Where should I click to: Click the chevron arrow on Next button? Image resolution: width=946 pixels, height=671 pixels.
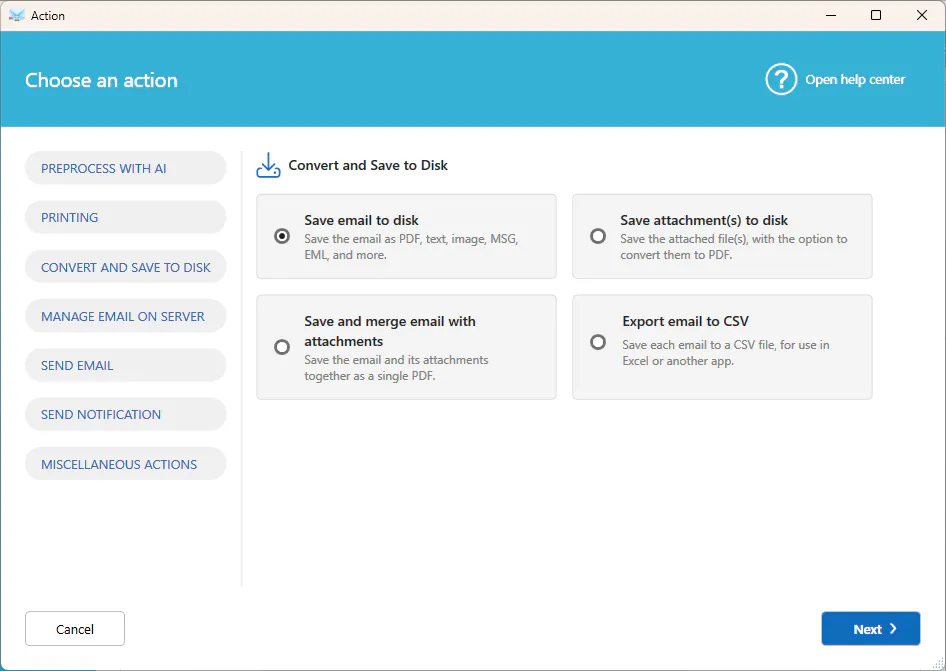click(x=894, y=629)
